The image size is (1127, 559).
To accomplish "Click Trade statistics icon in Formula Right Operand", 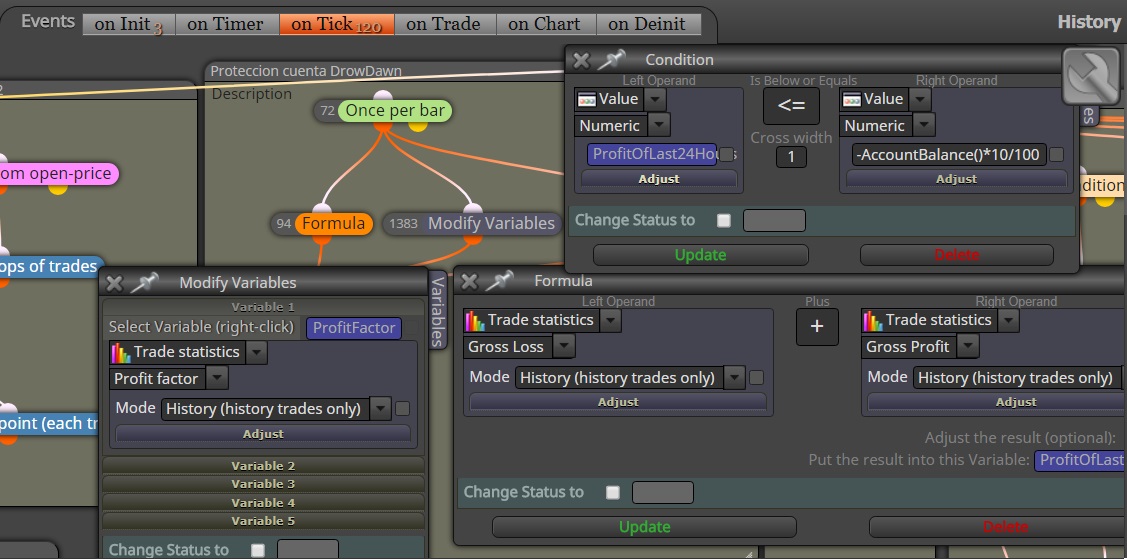I will pos(873,320).
